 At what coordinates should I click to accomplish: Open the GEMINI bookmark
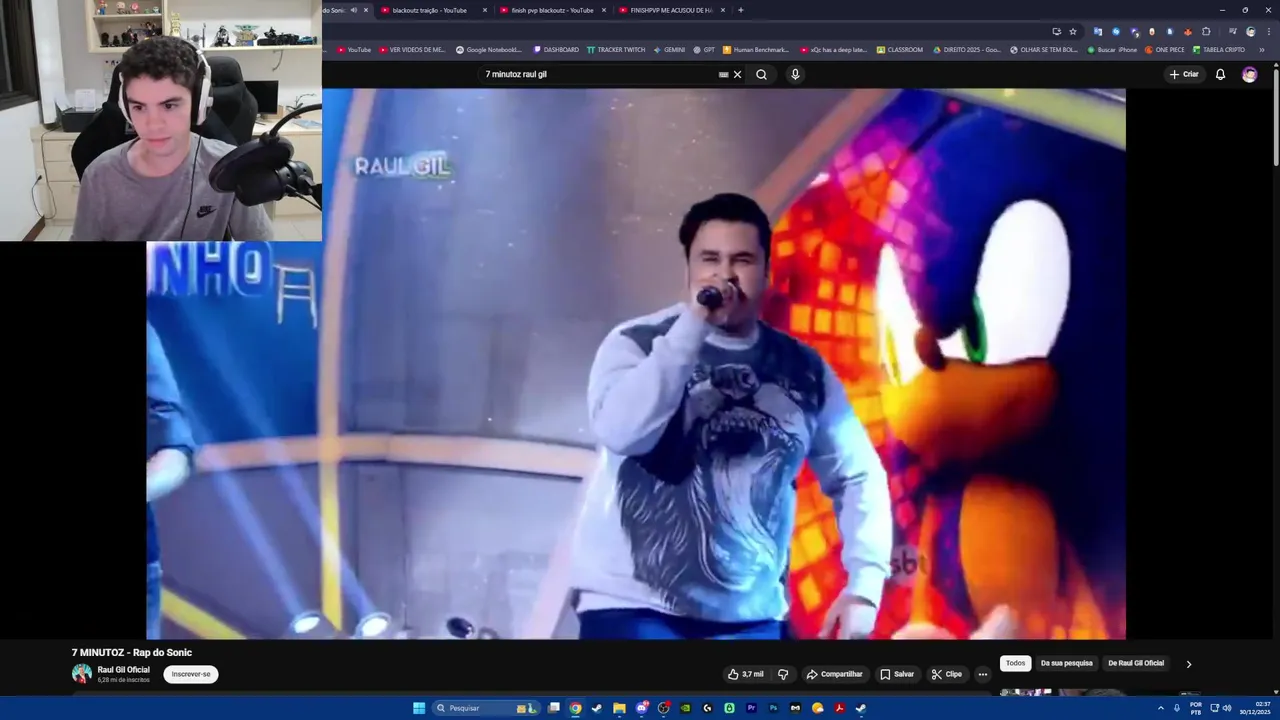pos(669,49)
